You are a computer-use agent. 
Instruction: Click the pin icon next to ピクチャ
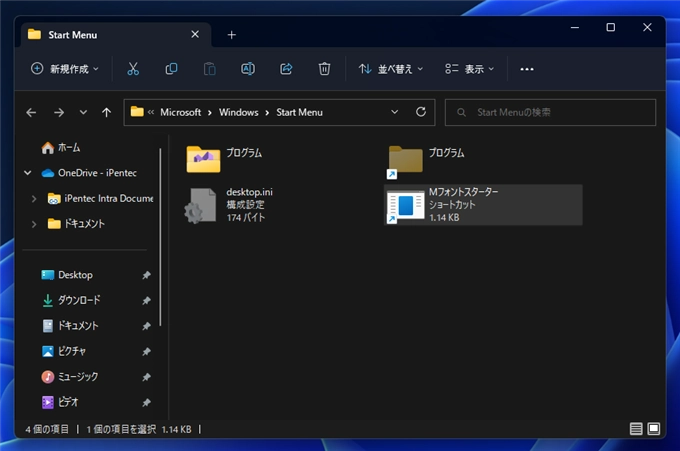point(147,351)
